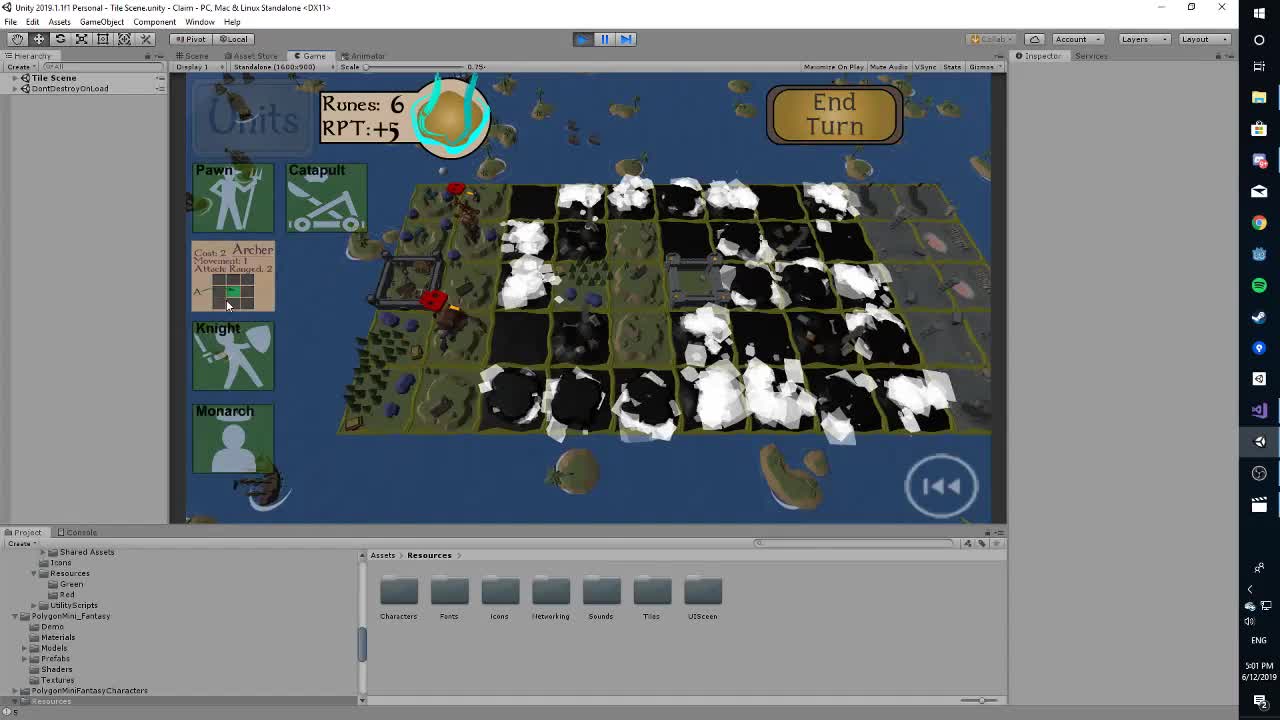Select the Rotate tool

click(x=60, y=39)
